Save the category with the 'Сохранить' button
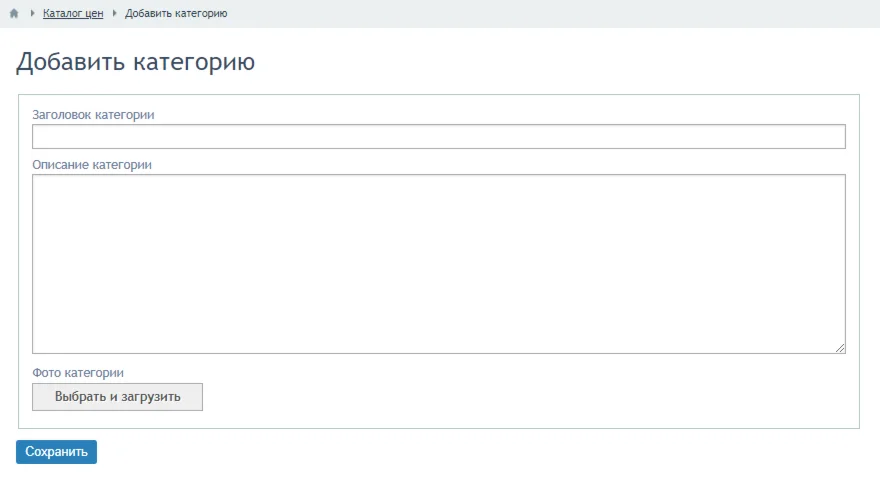 [x=56, y=452]
